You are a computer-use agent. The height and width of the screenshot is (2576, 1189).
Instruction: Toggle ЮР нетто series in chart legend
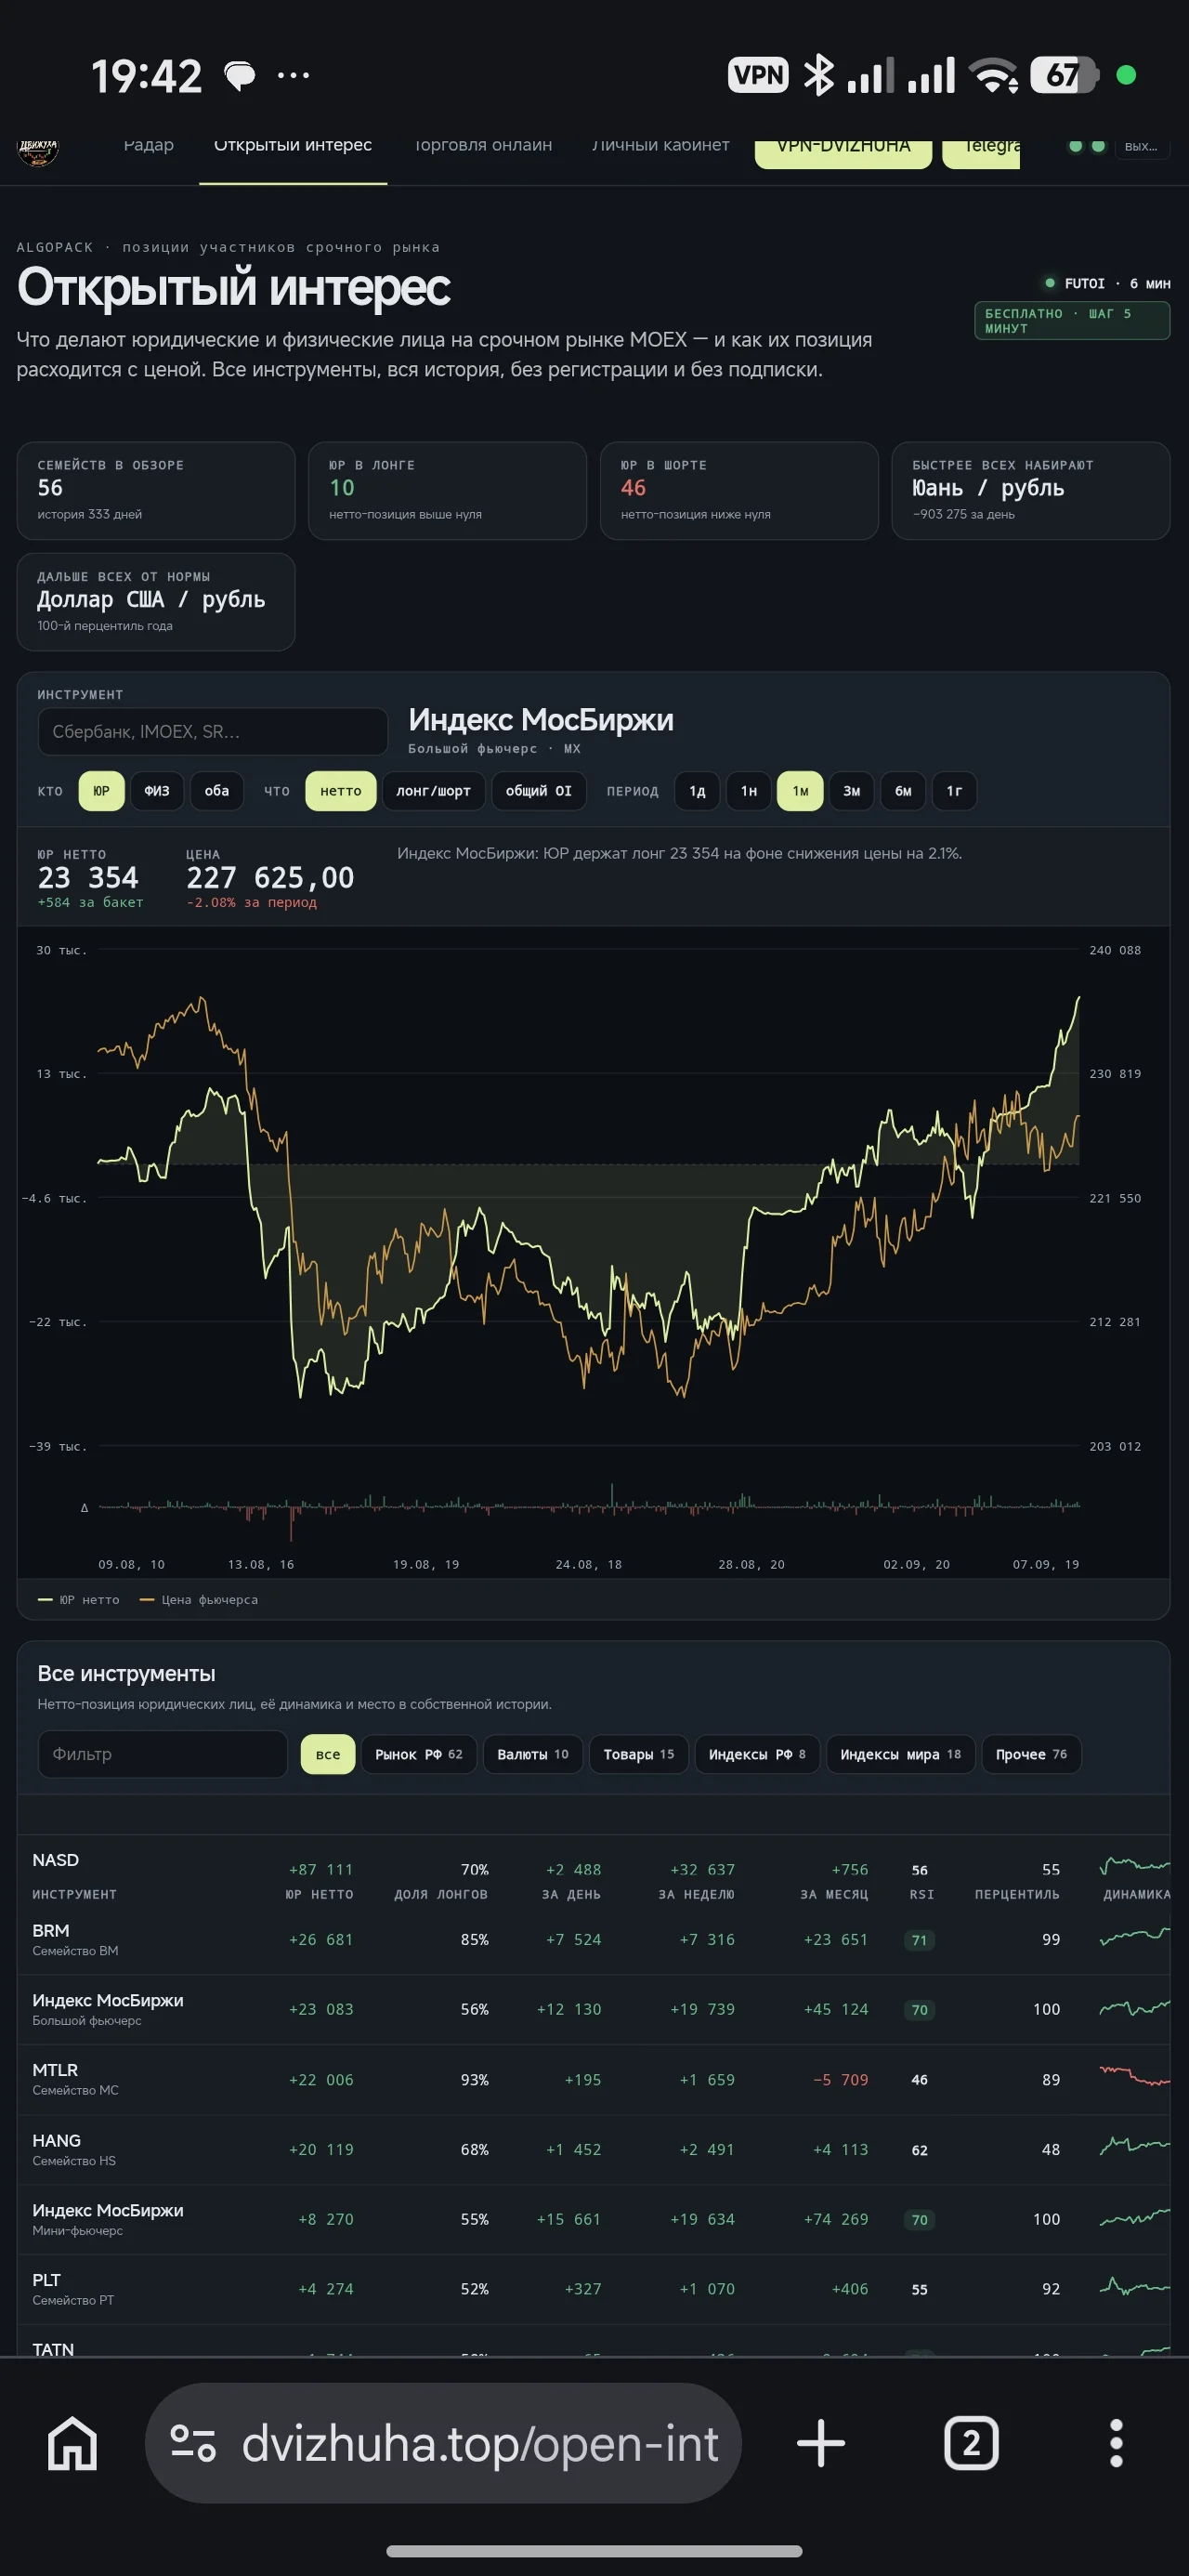78,1600
